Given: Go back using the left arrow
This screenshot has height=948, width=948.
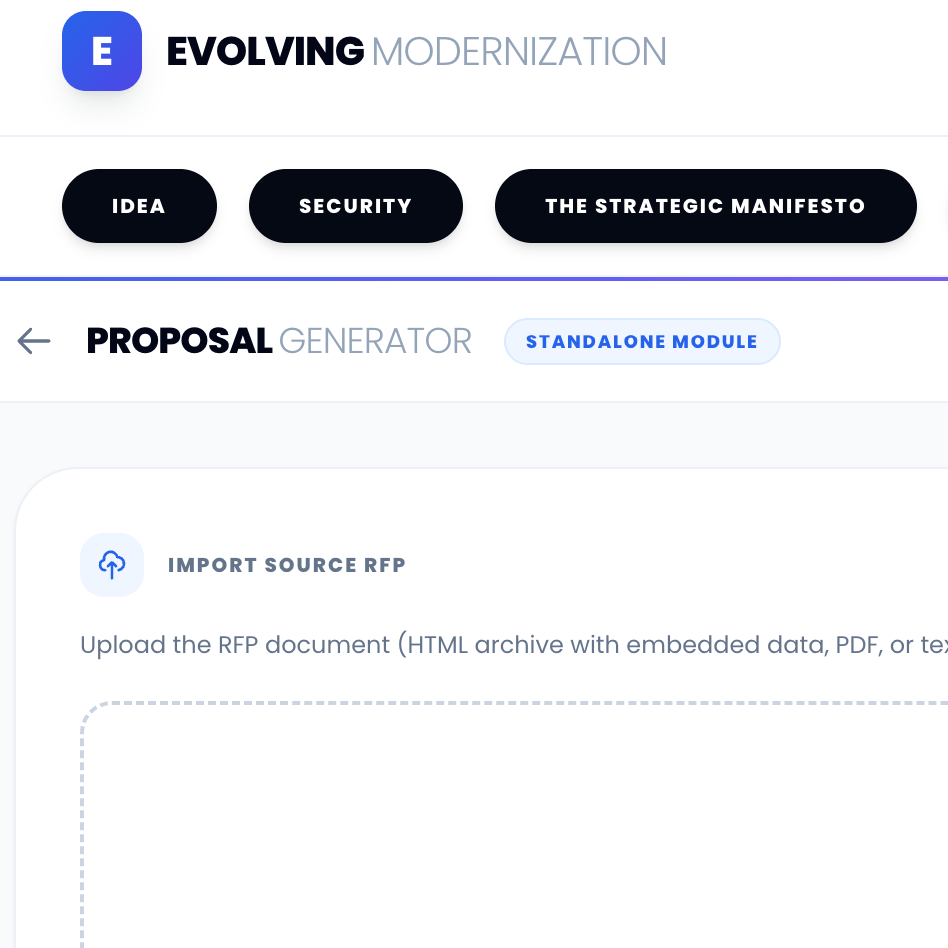Looking at the screenshot, I should pos(34,341).
